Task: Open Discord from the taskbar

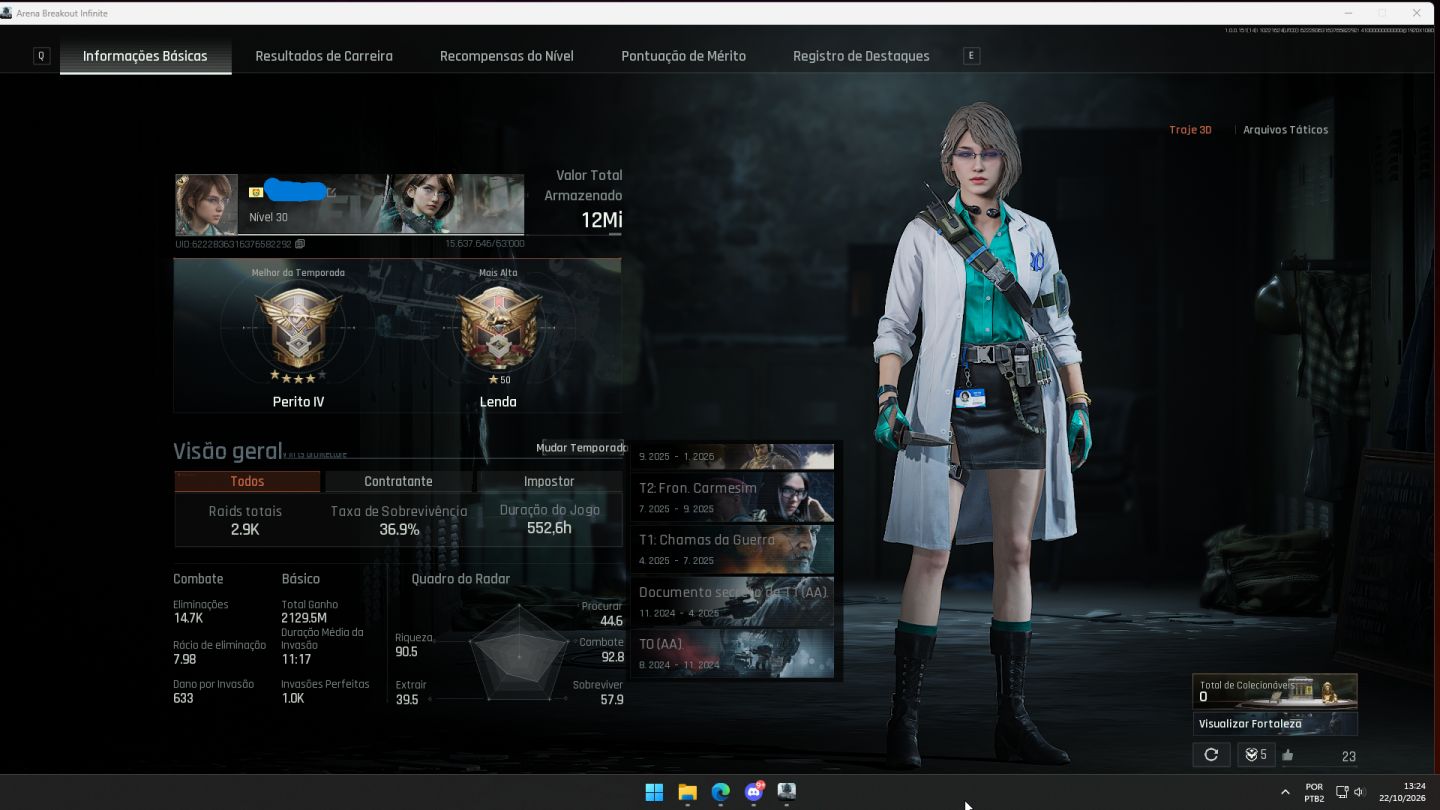Action: coord(754,792)
